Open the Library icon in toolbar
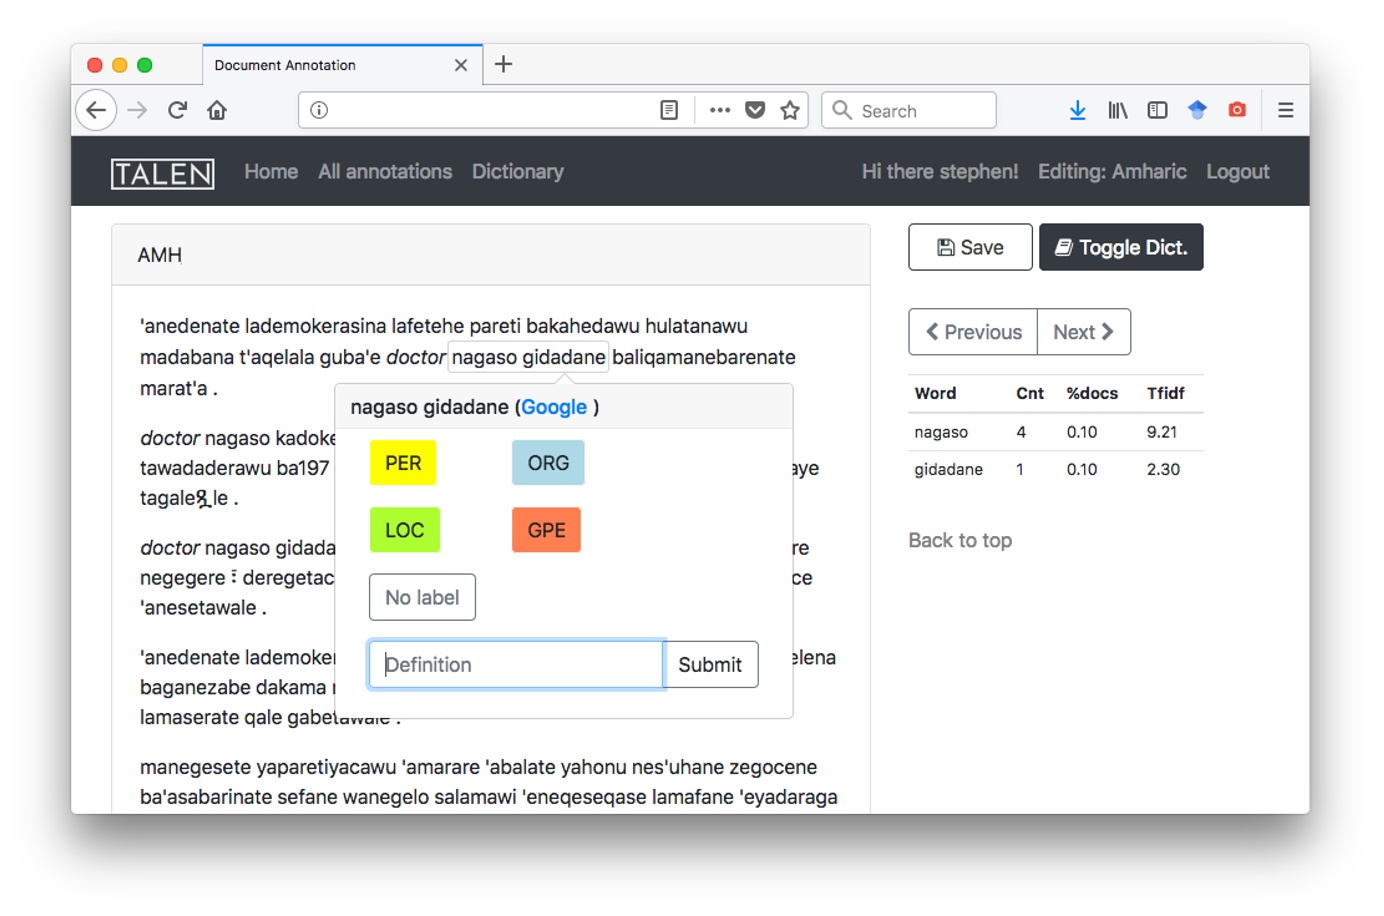1384x916 pixels. [x=1118, y=110]
